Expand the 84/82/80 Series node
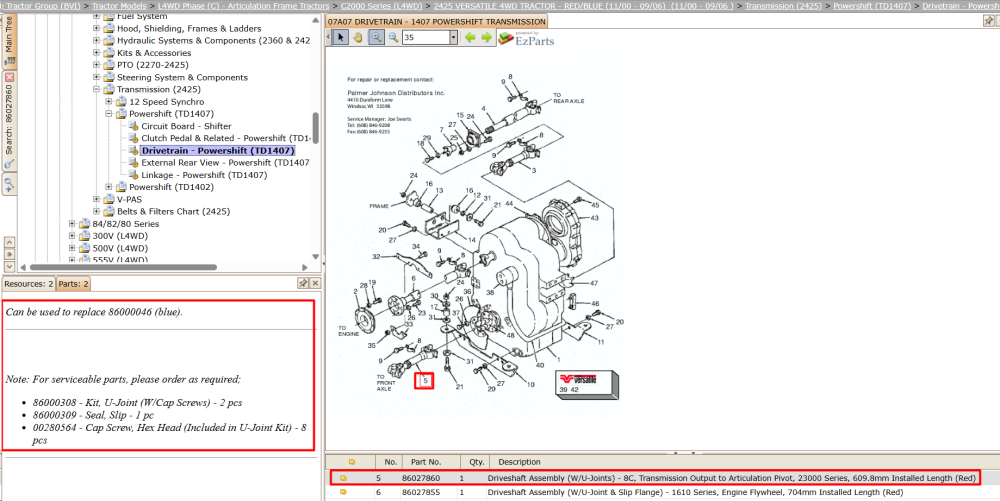 point(72,224)
